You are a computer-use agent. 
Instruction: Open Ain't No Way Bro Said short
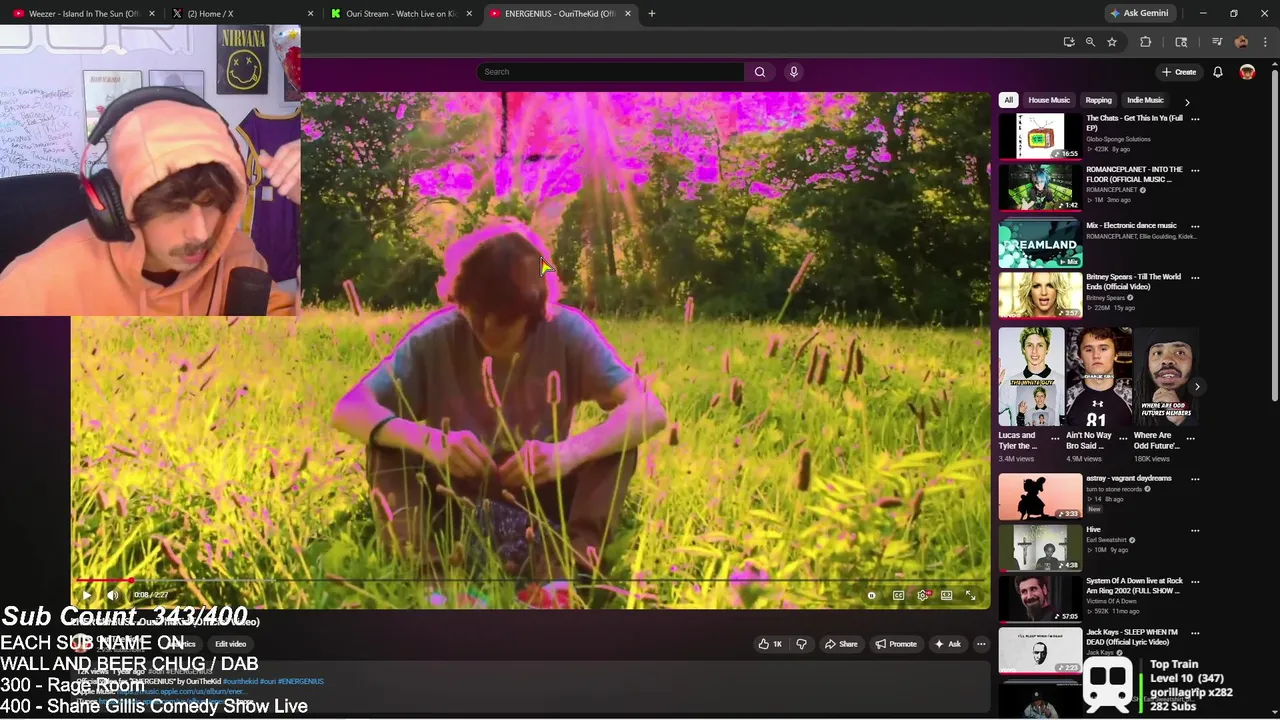pos(1098,377)
